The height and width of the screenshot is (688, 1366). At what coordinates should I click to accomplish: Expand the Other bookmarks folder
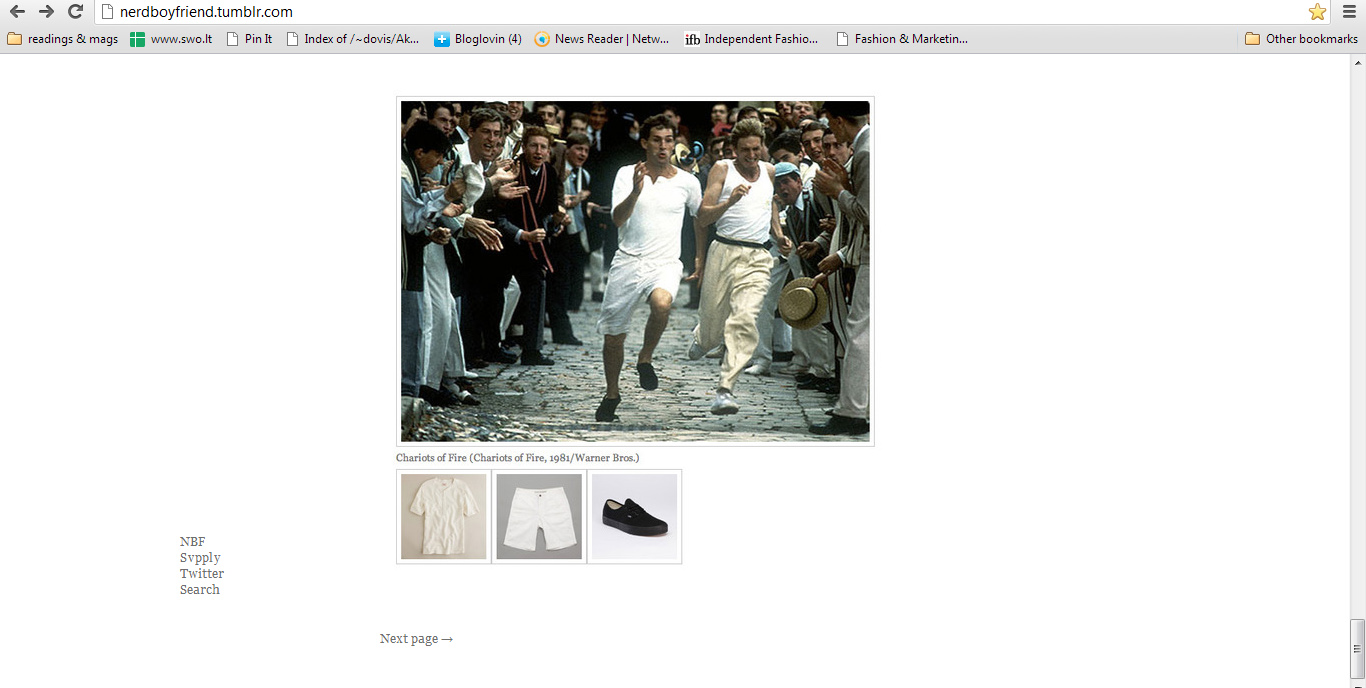pyautogui.click(x=1301, y=39)
